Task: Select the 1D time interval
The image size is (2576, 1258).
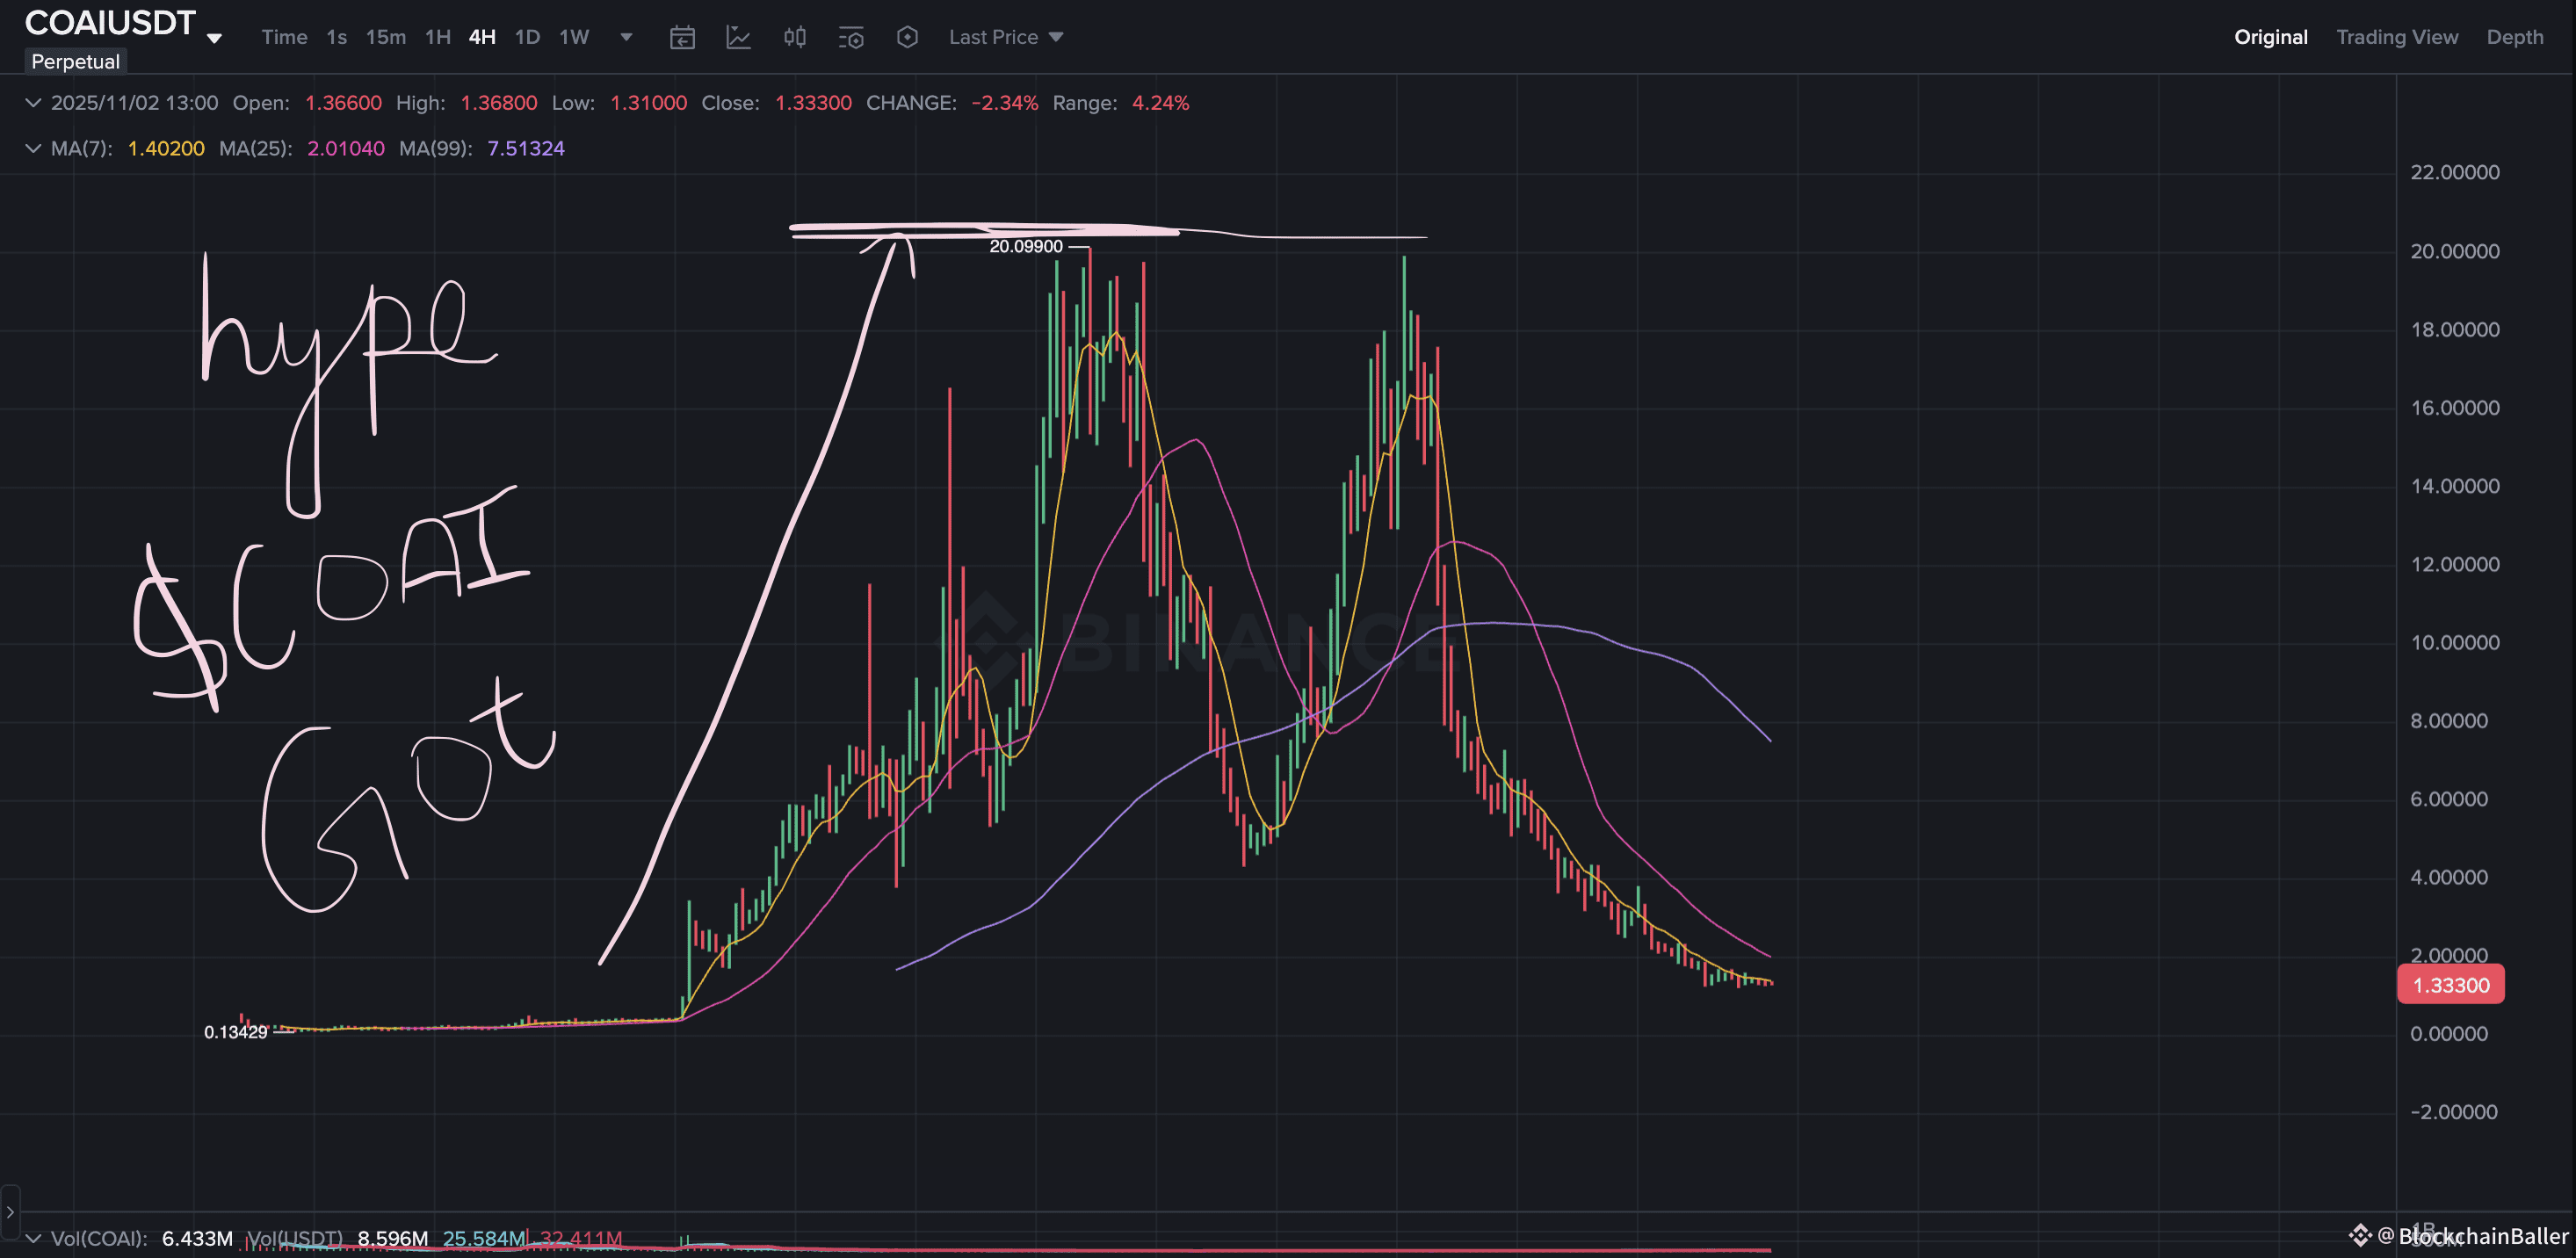Action: (x=527, y=37)
